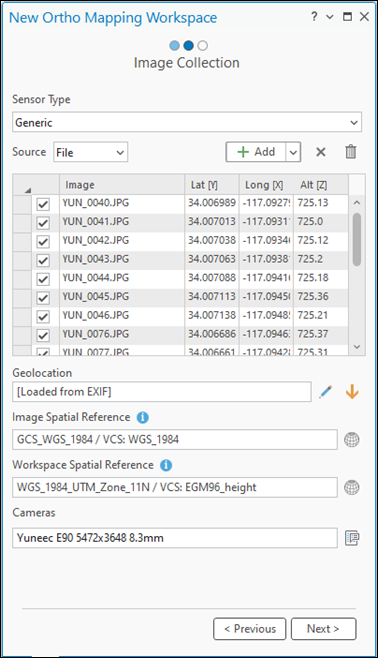
Task: Click the Add images button
Action: [256, 152]
